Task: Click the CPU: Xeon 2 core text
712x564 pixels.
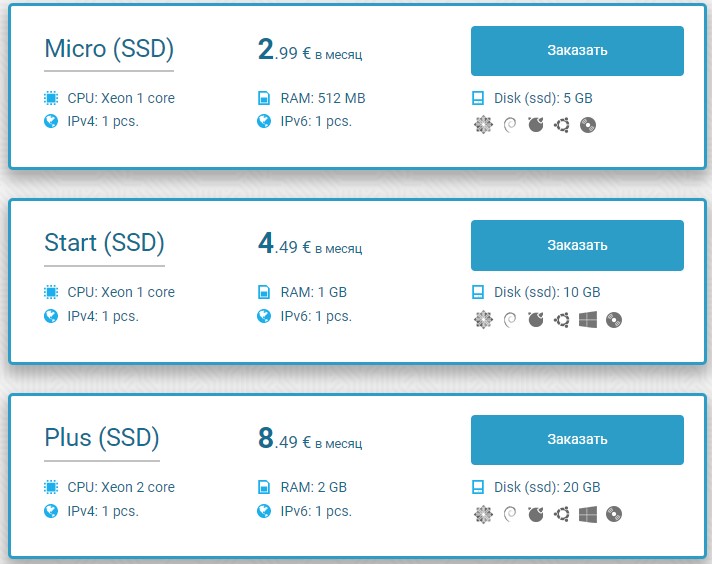Action: tap(121, 487)
